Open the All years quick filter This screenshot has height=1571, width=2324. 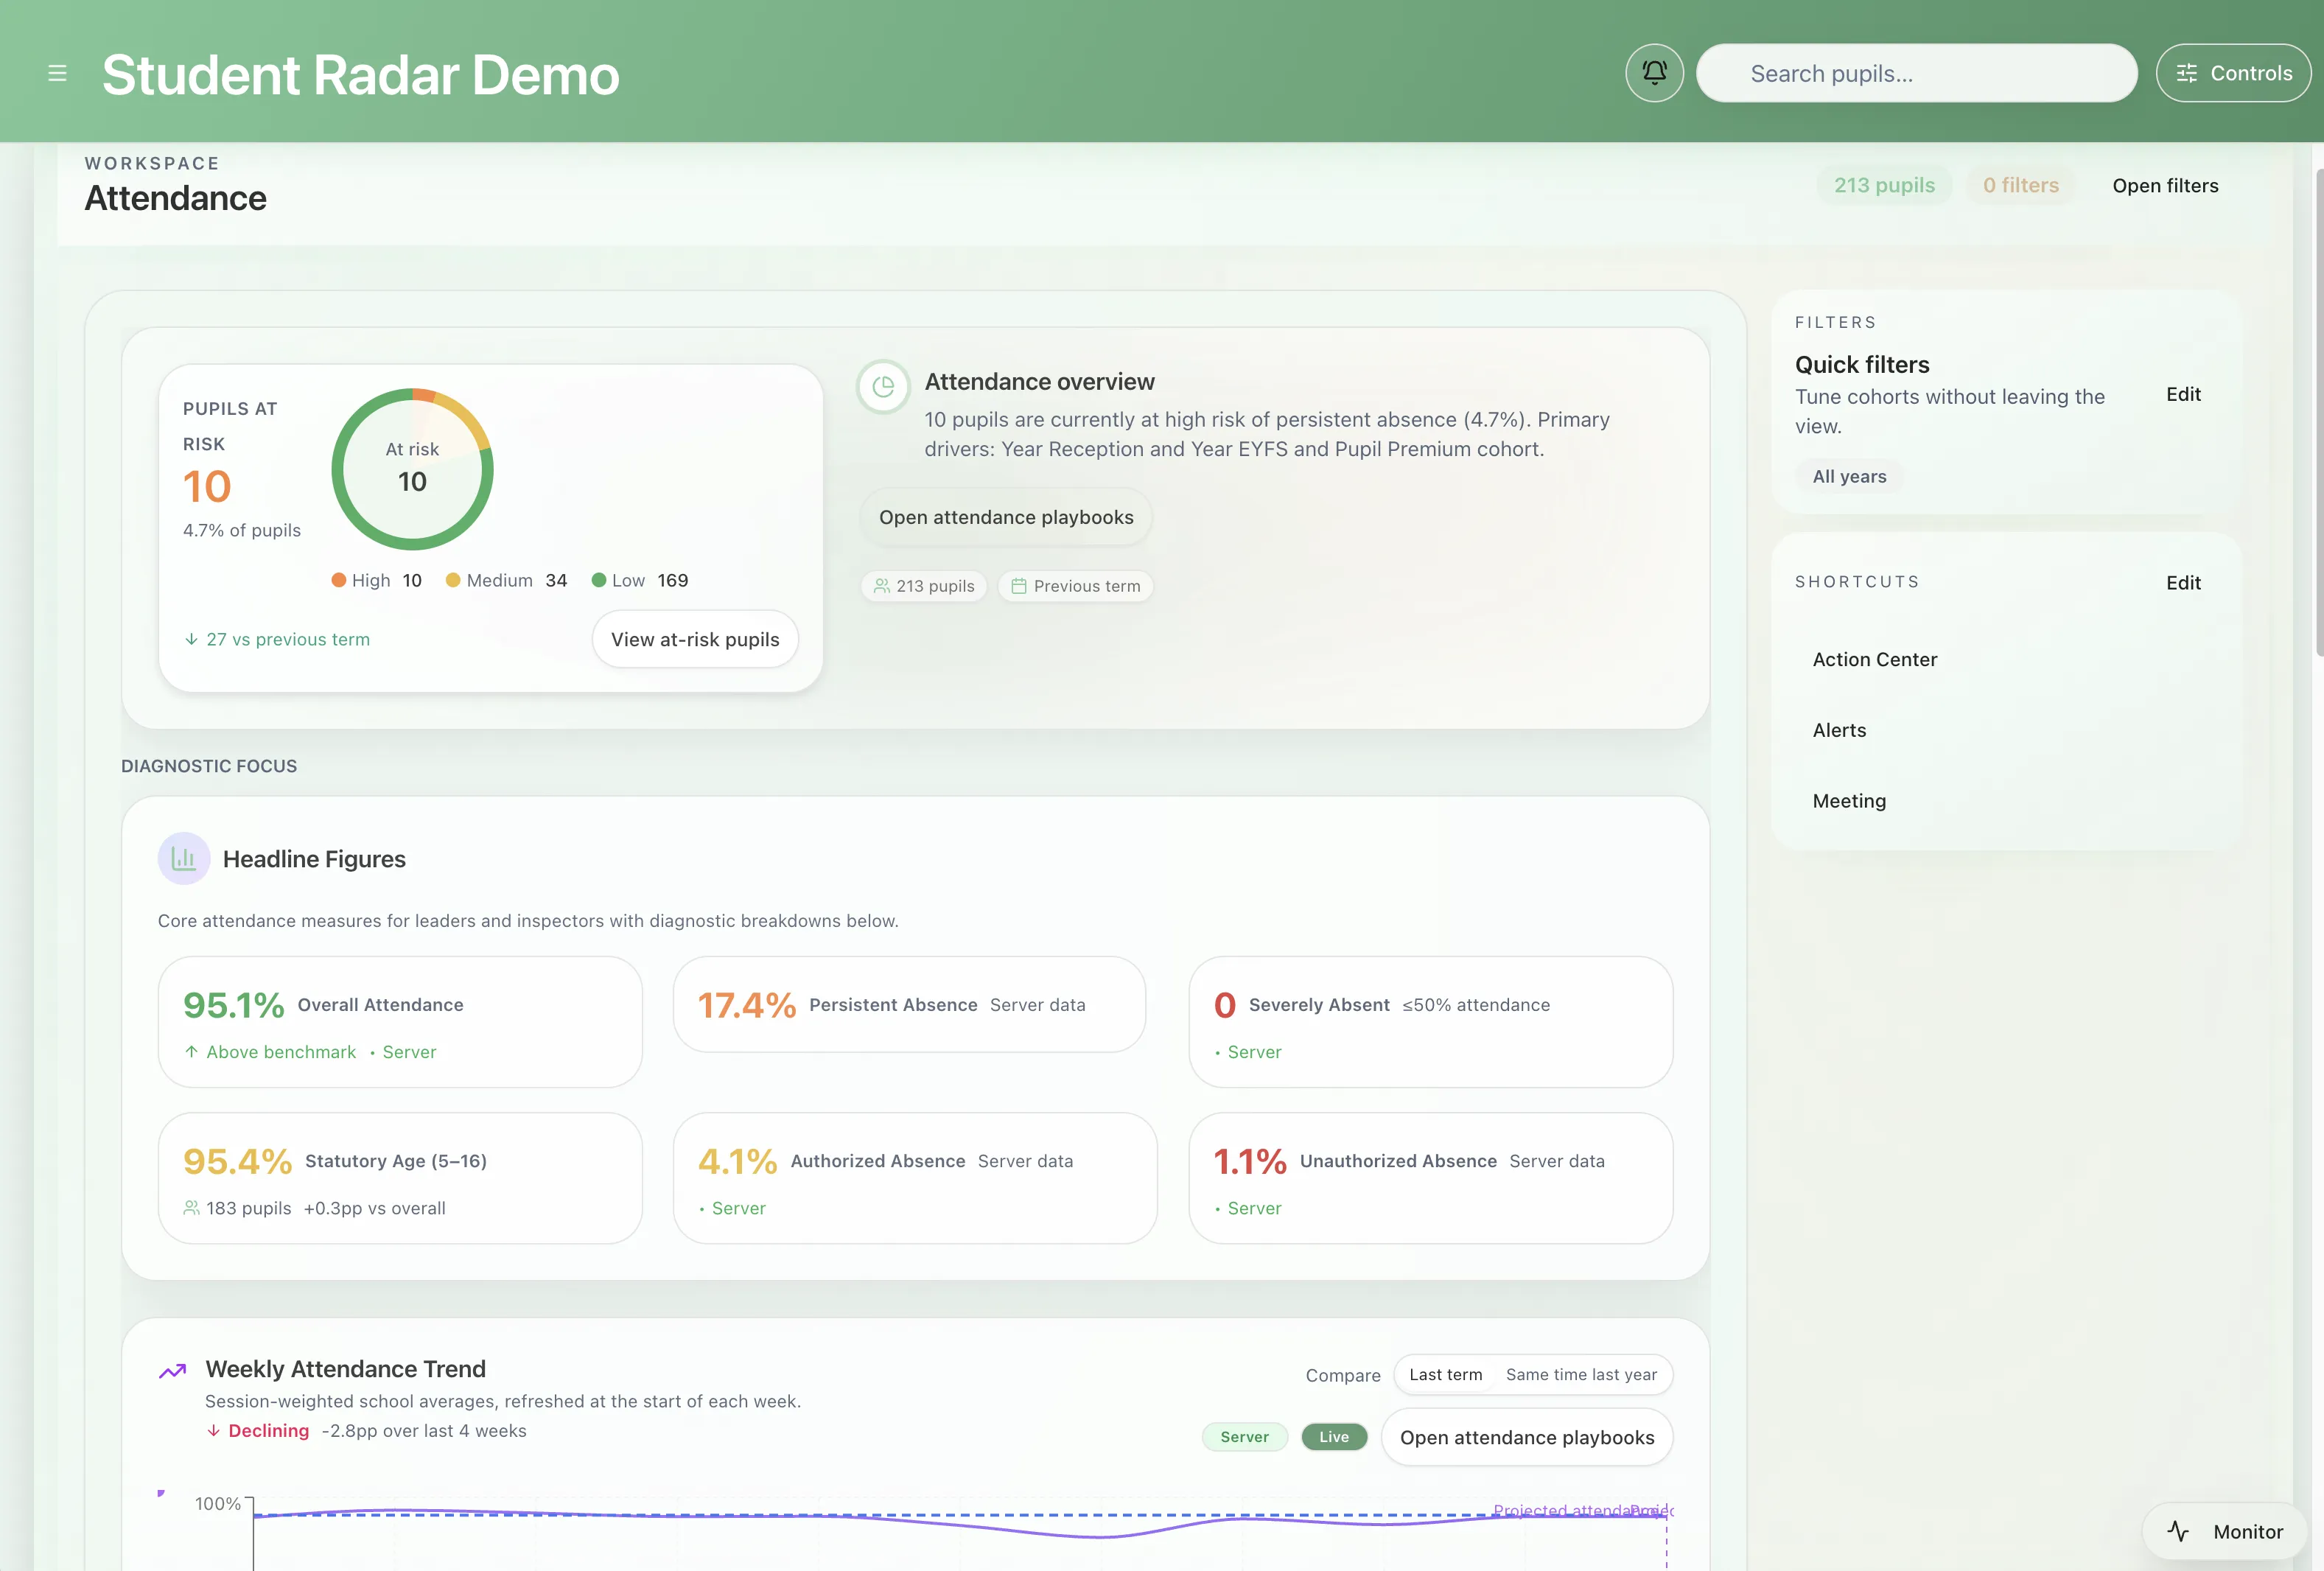[x=1848, y=477]
